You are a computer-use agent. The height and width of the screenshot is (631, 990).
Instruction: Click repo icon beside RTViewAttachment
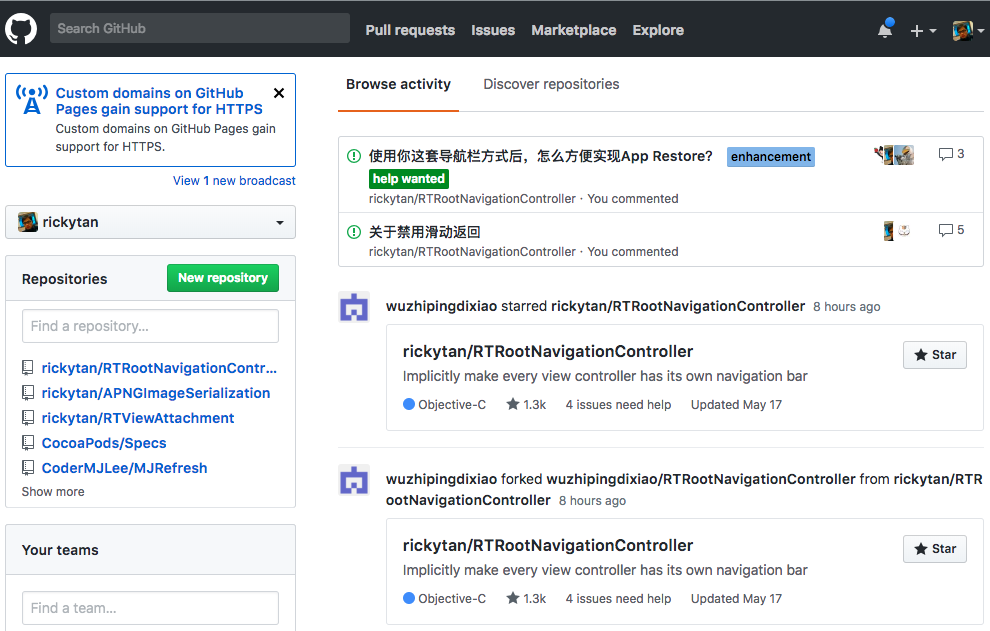point(28,418)
